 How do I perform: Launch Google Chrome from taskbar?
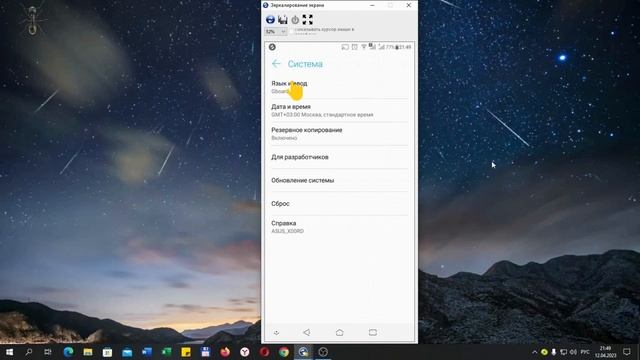pos(284,352)
